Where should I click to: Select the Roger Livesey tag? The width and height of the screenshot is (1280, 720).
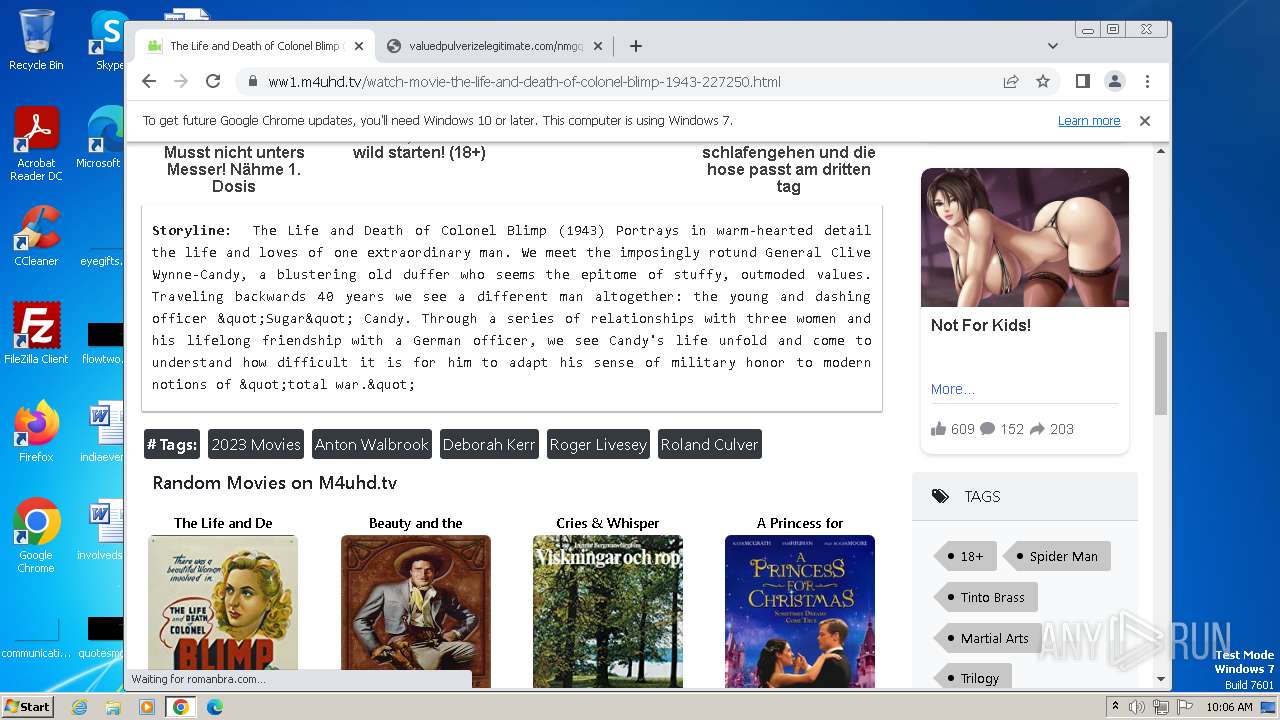598,444
